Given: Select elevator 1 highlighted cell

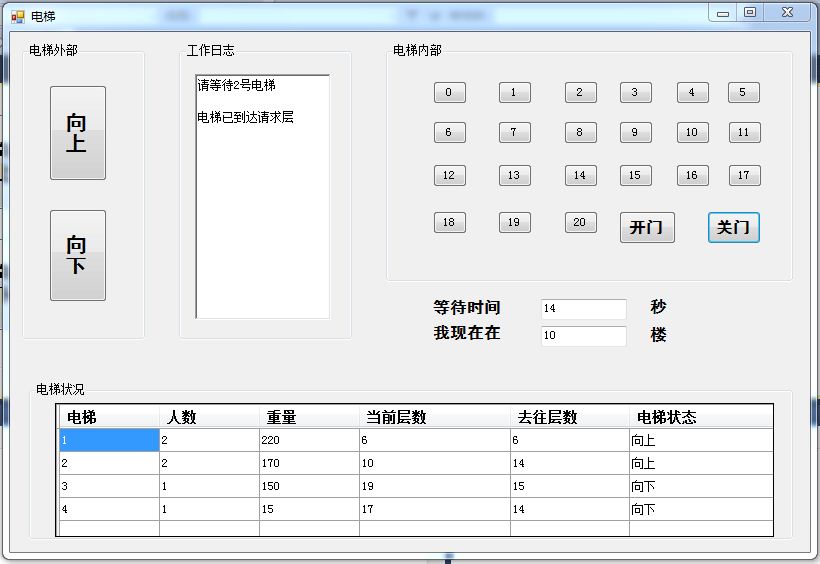Looking at the screenshot, I should coord(109,440).
